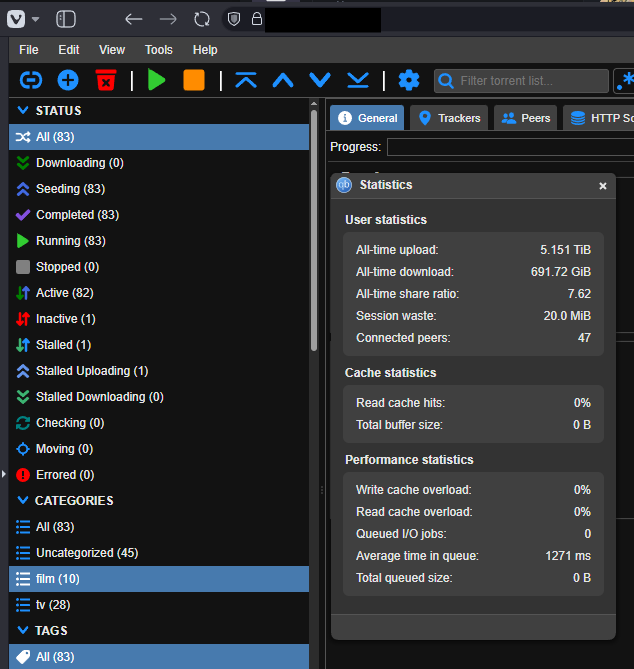Open Options with the blue gear icon

pos(409,80)
